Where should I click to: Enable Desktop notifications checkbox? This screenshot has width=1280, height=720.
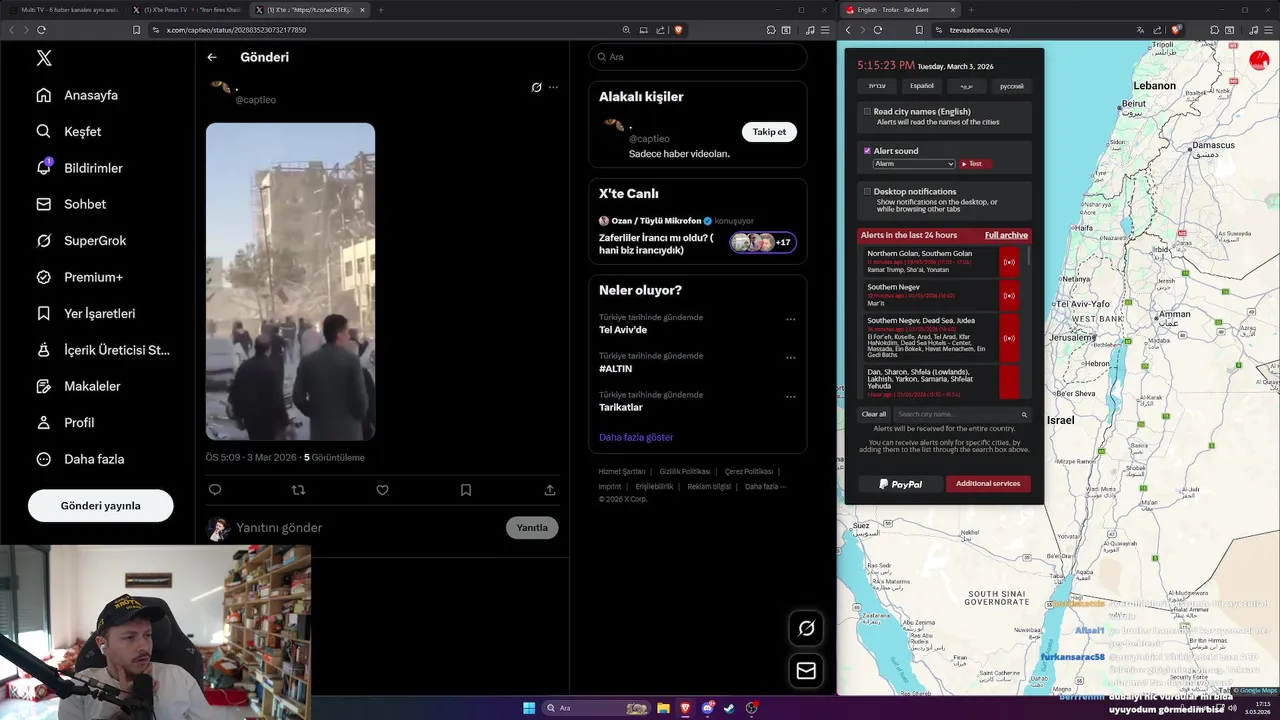click(x=867, y=191)
